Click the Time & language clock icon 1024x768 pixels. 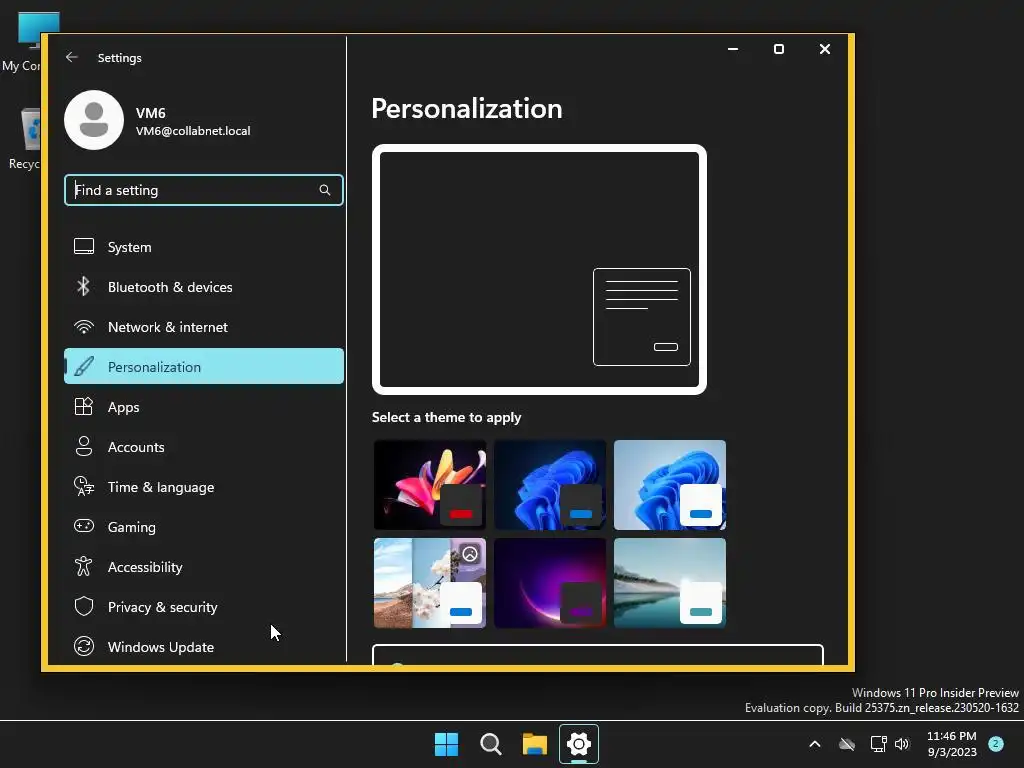(x=84, y=487)
